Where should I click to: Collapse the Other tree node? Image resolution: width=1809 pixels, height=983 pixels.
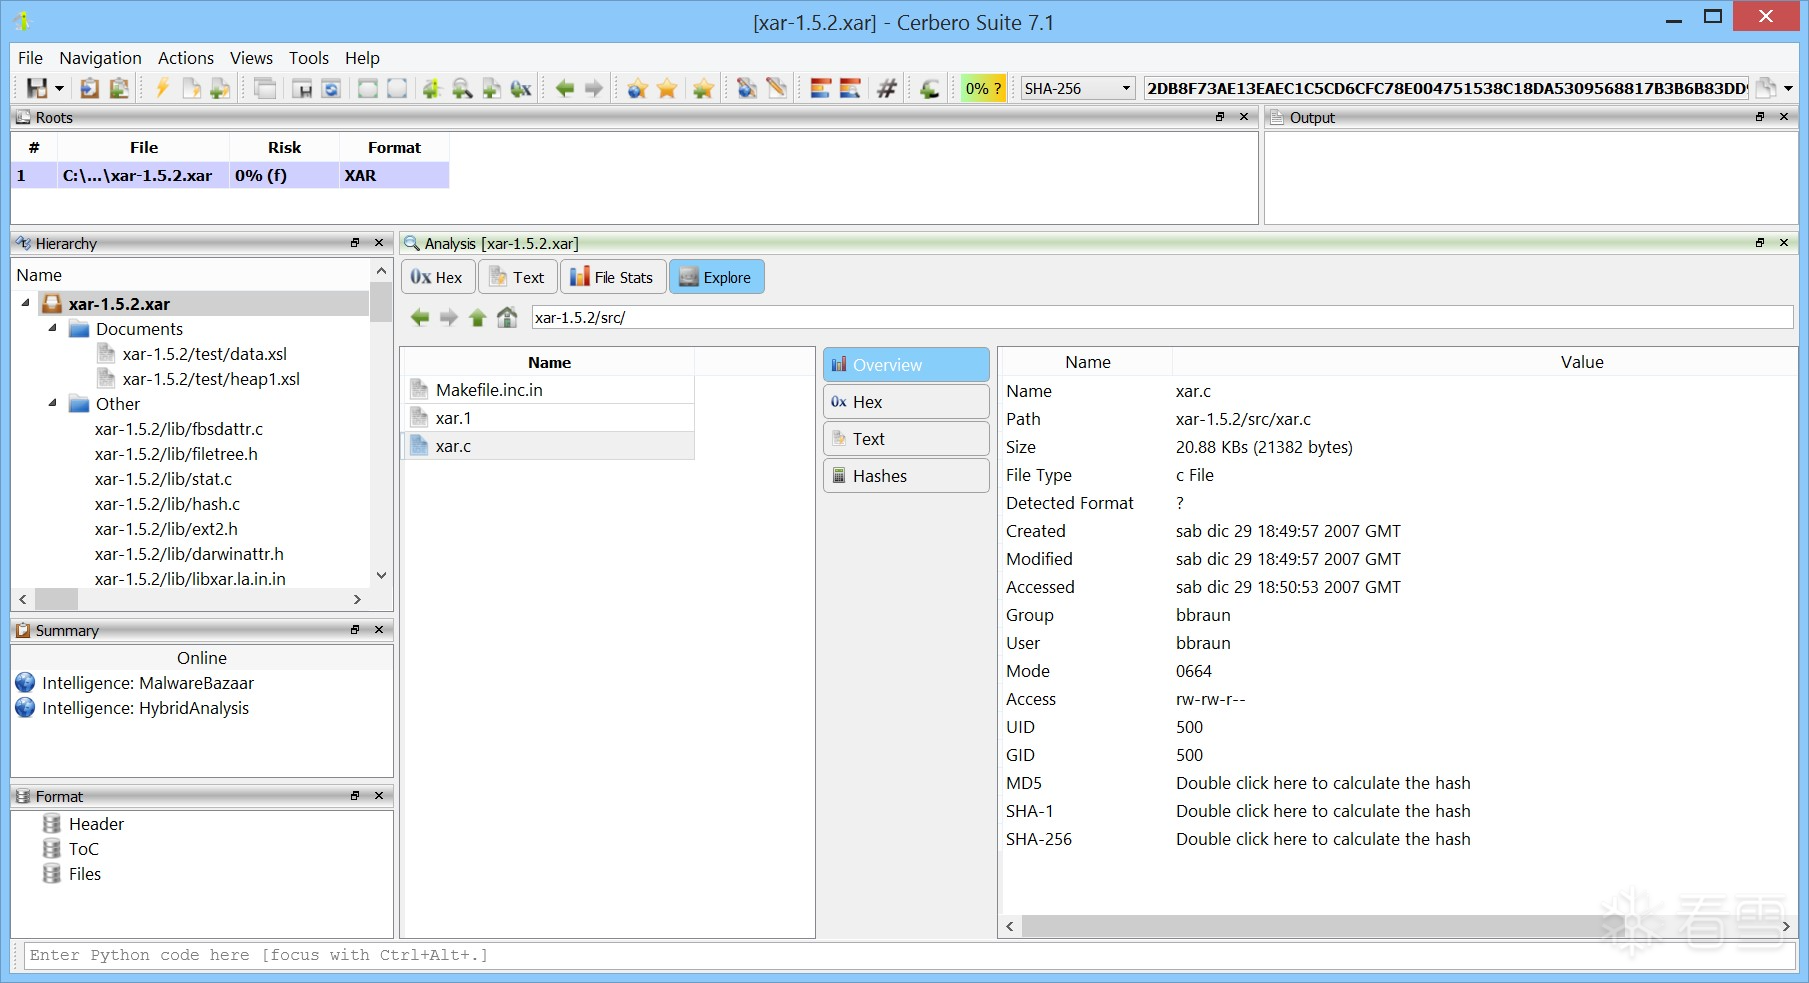point(53,403)
